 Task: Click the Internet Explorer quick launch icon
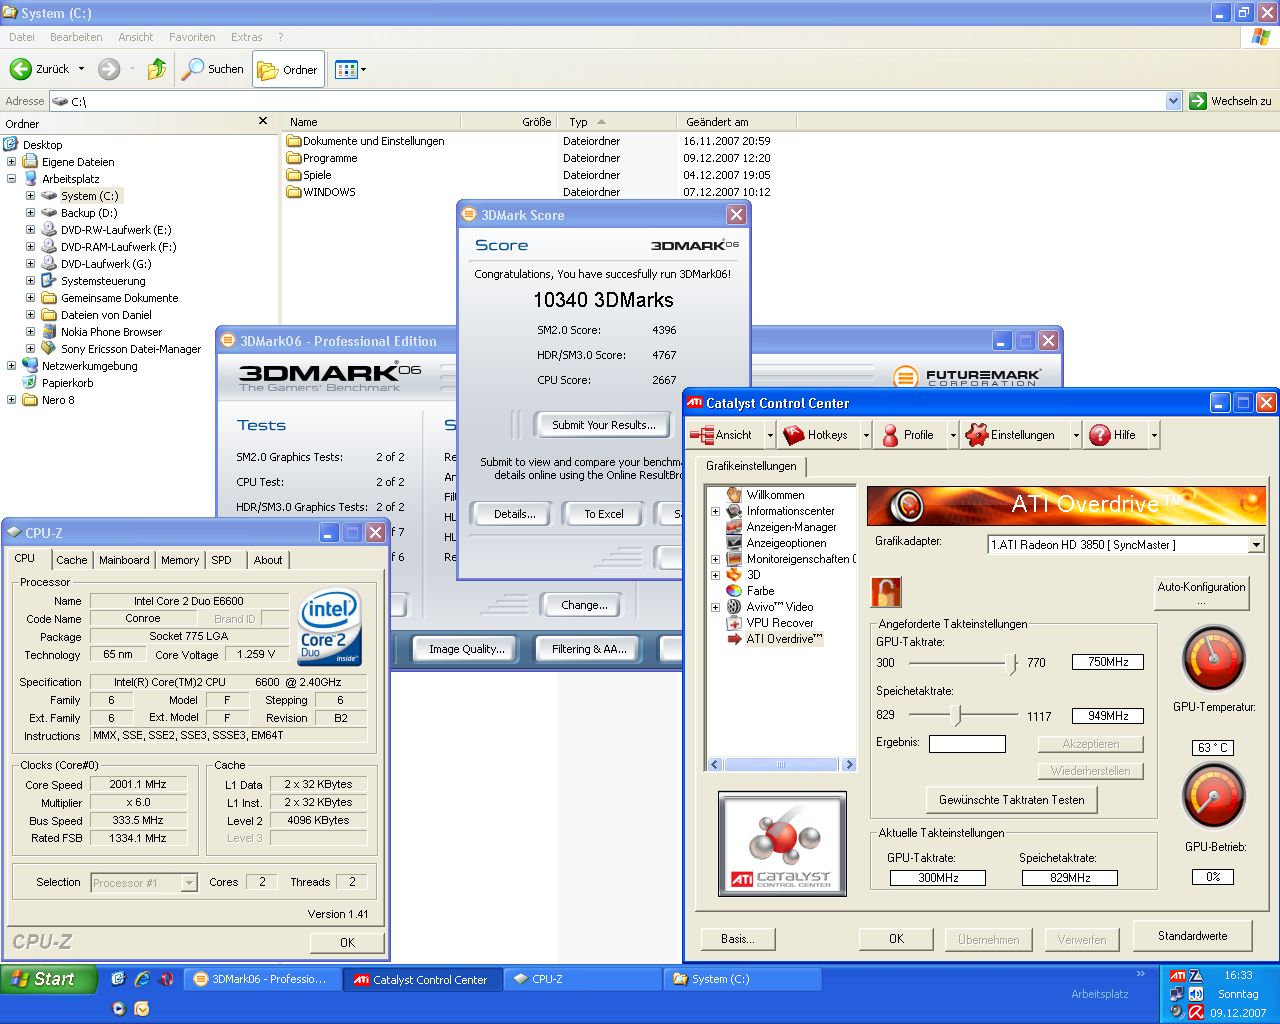pyautogui.click(x=142, y=979)
